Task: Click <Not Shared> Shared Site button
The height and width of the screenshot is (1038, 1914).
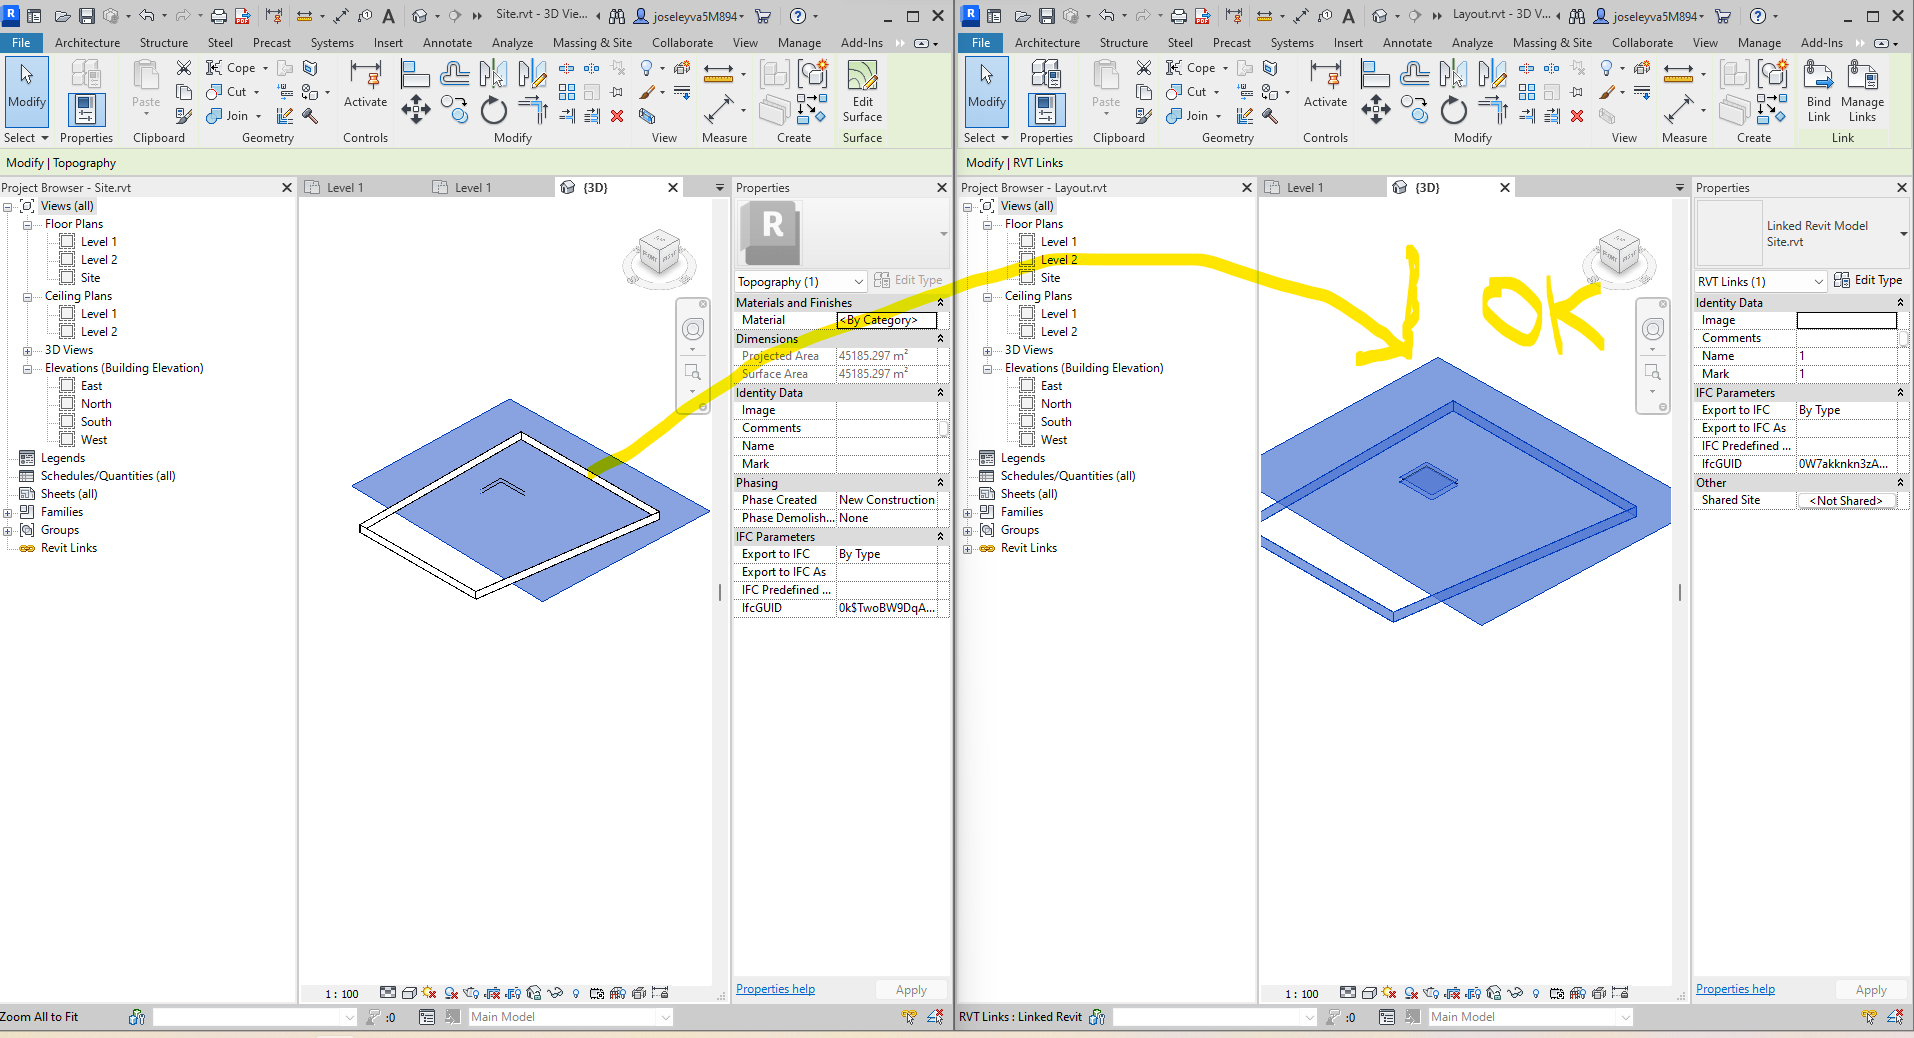Action: pyautogui.click(x=1846, y=500)
